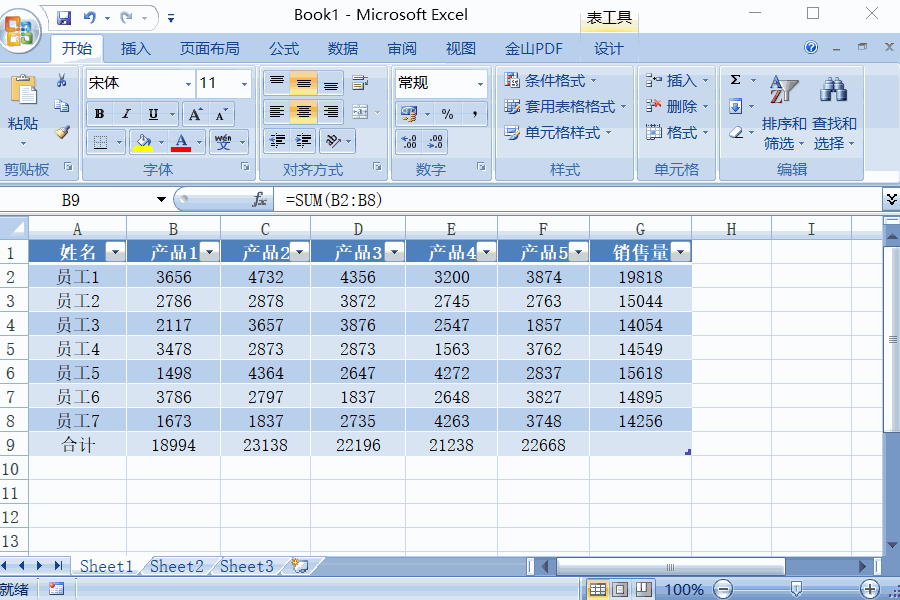The width and height of the screenshot is (900, 600).
Task: Open the Name Box dropdown arrow
Action: point(161,200)
